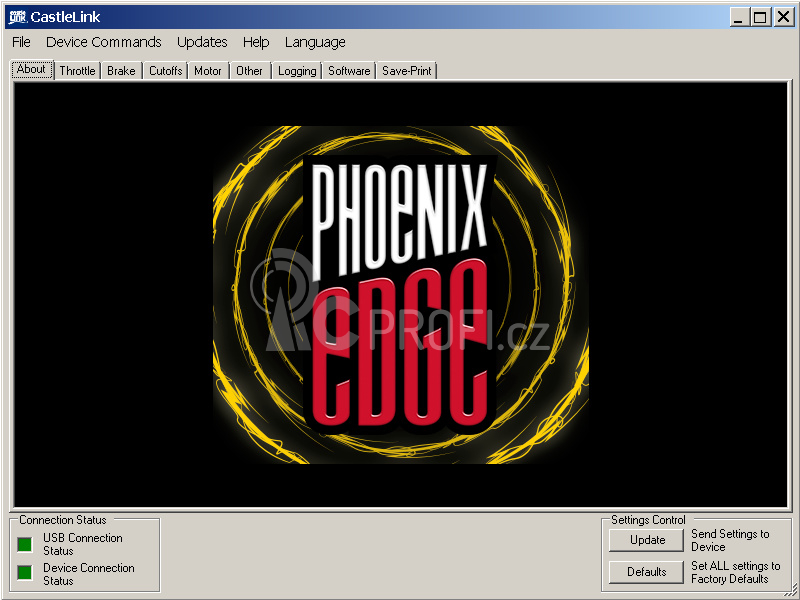Viewport: 800px width, 600px height.
Task: Switch to the Brake tab
Action: pyautogui.click(x=121, y=71)
